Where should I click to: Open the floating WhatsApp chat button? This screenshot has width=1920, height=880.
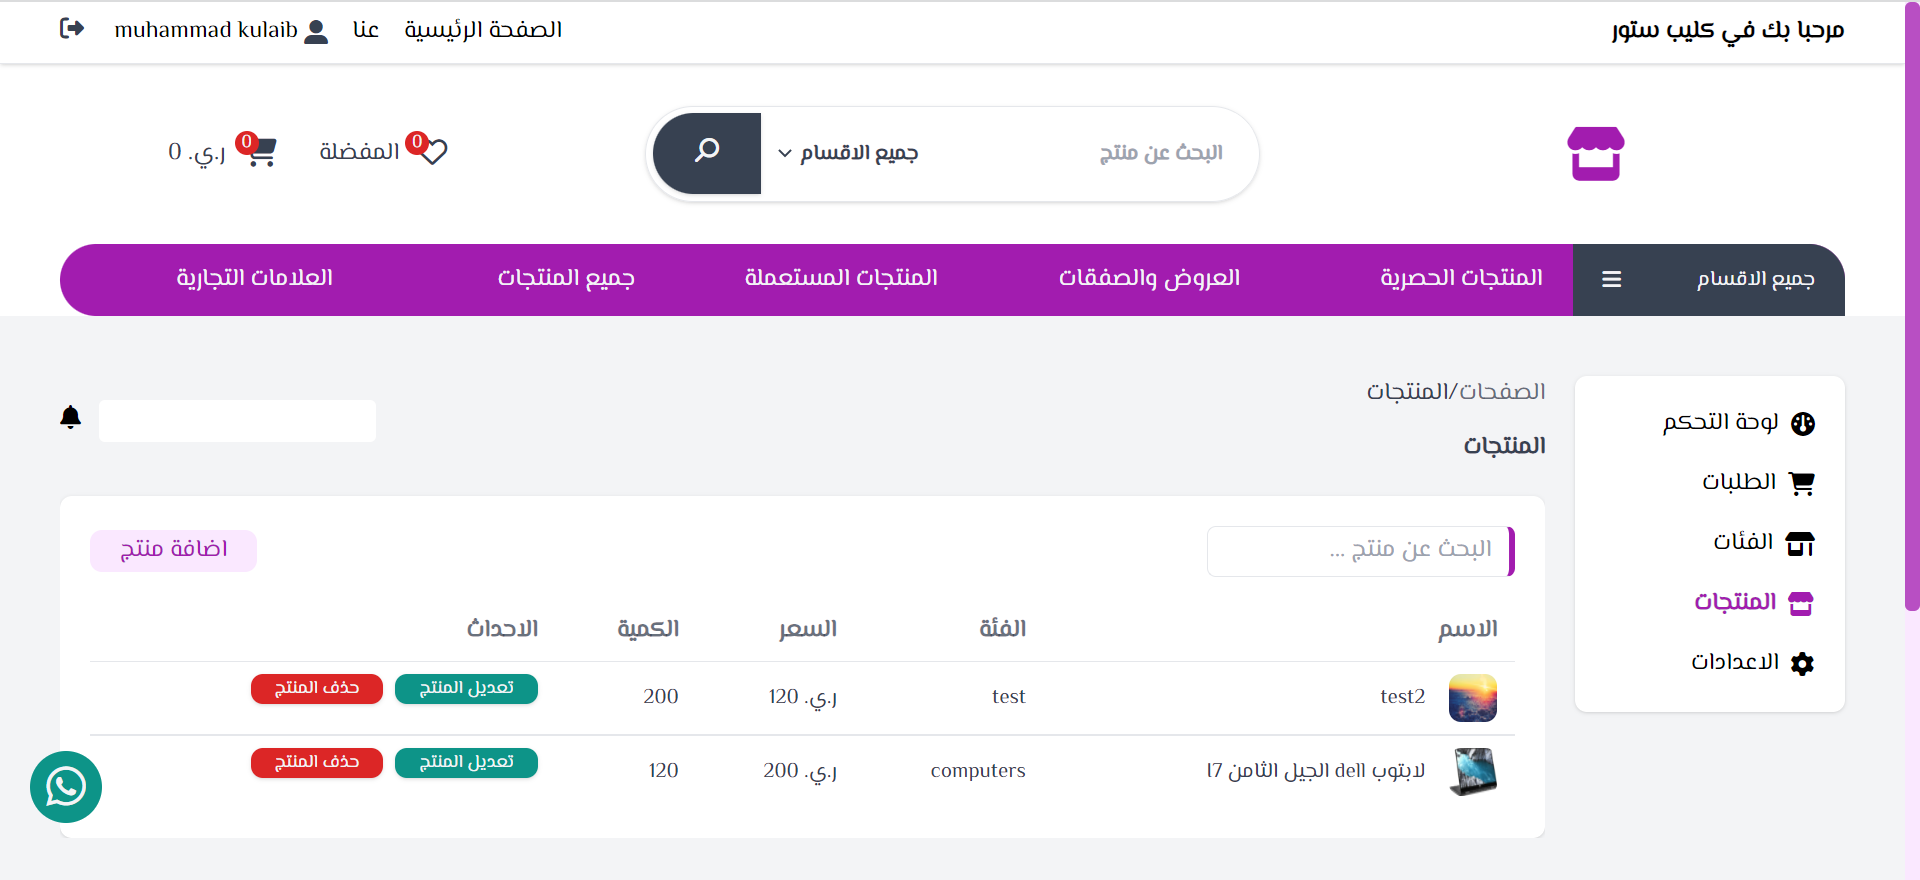[66, 787]
